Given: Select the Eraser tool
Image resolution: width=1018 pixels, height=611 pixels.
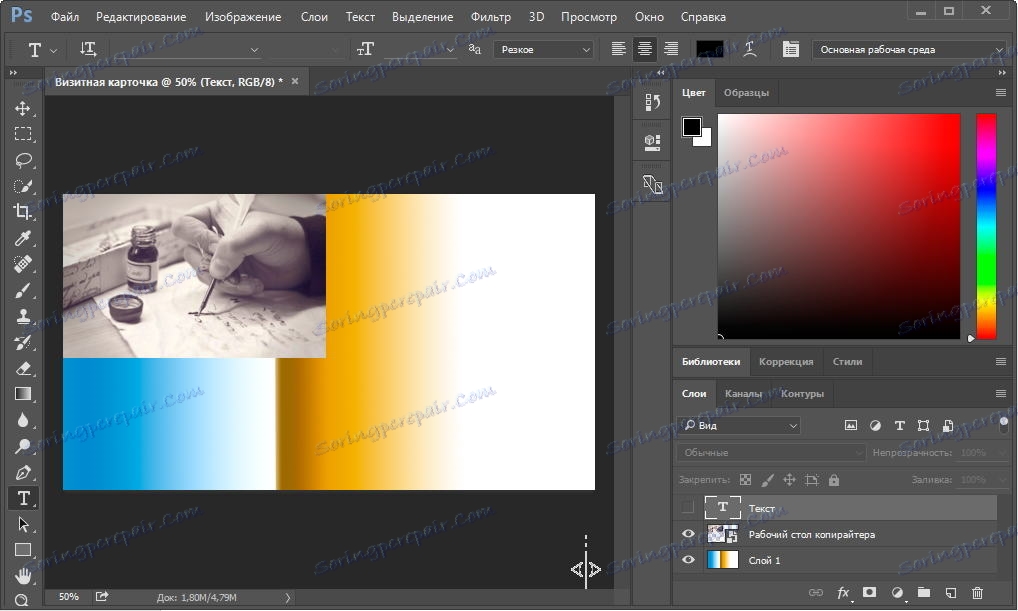Looking at the screenshot, I should pyautogui.click(x=23, y=368).
